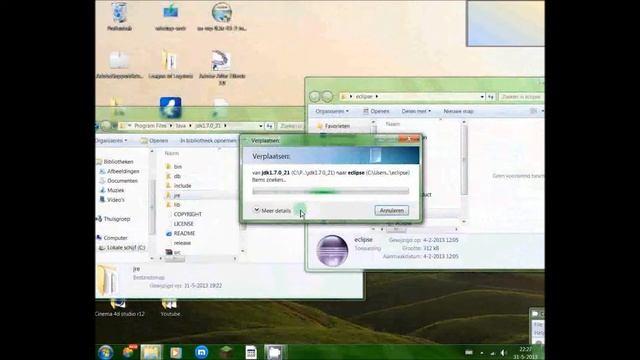Select the Windows Explorer taskbar icon

point(151,352)
